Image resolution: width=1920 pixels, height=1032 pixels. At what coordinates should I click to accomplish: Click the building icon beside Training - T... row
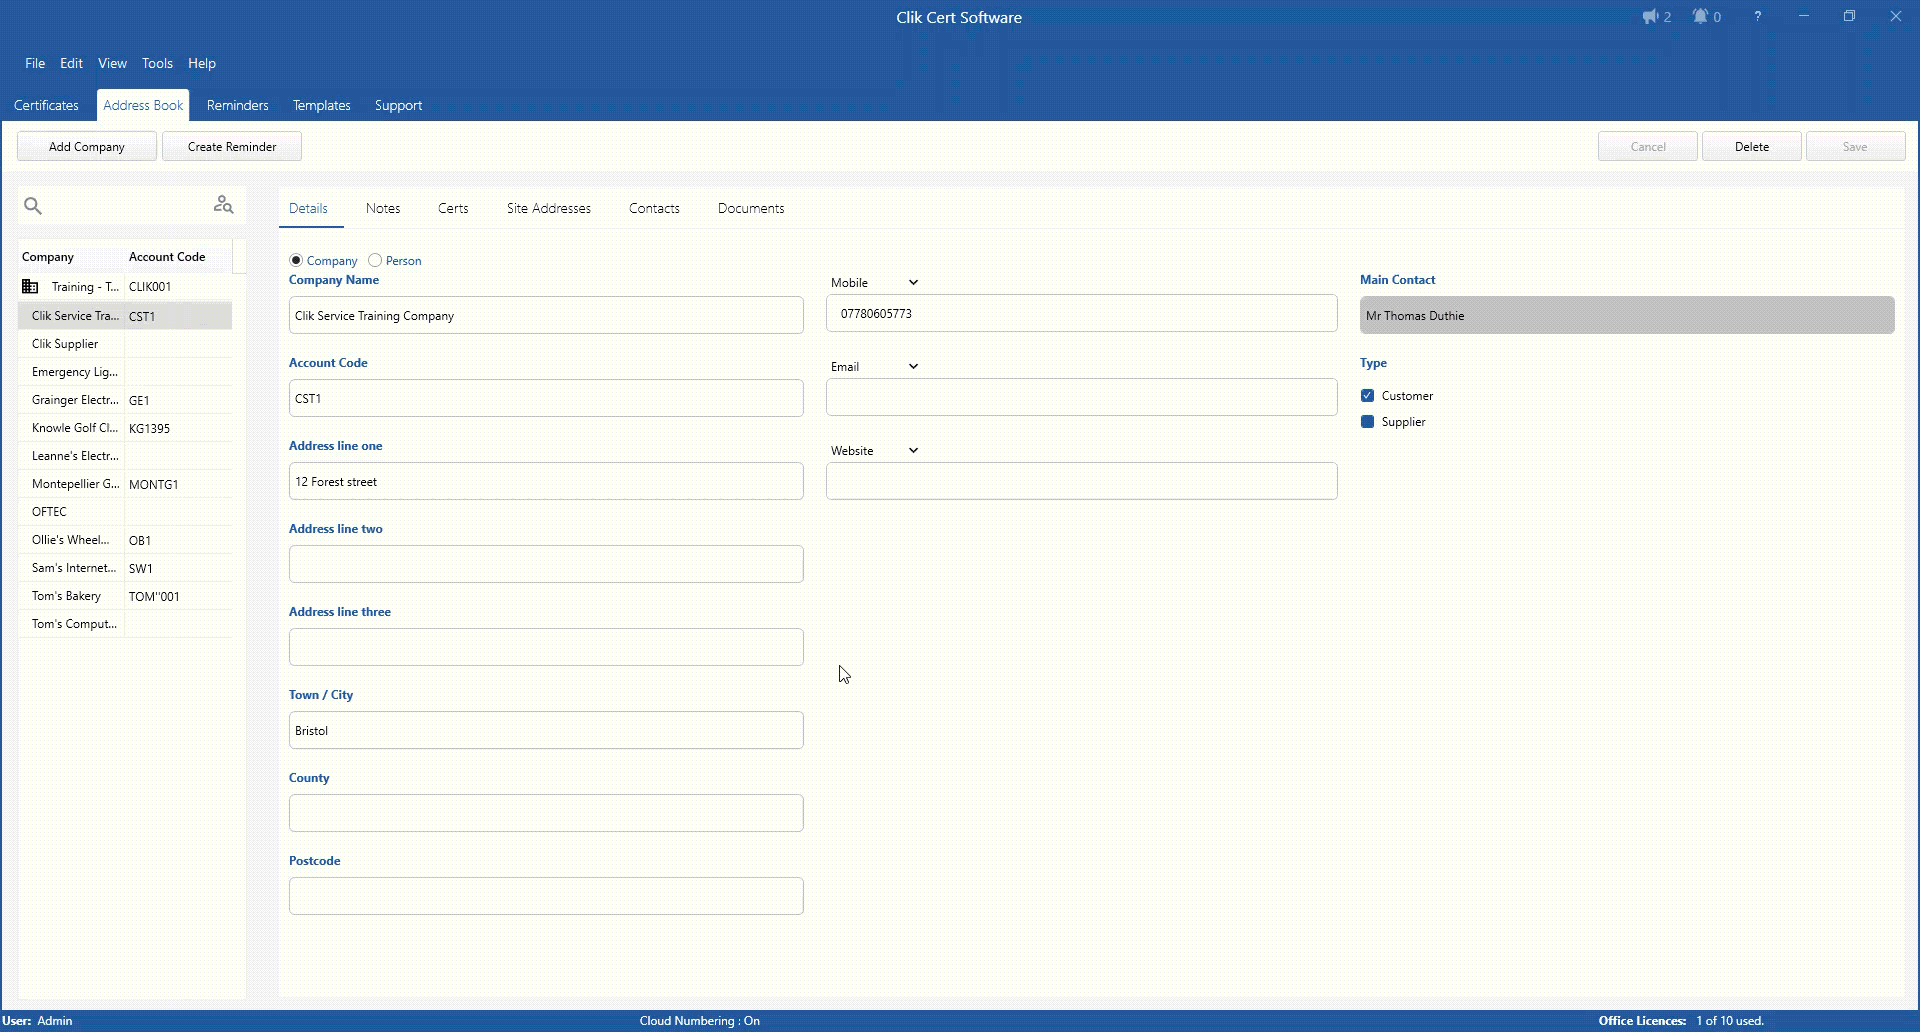pyautogui.click(x=30, y=286)
